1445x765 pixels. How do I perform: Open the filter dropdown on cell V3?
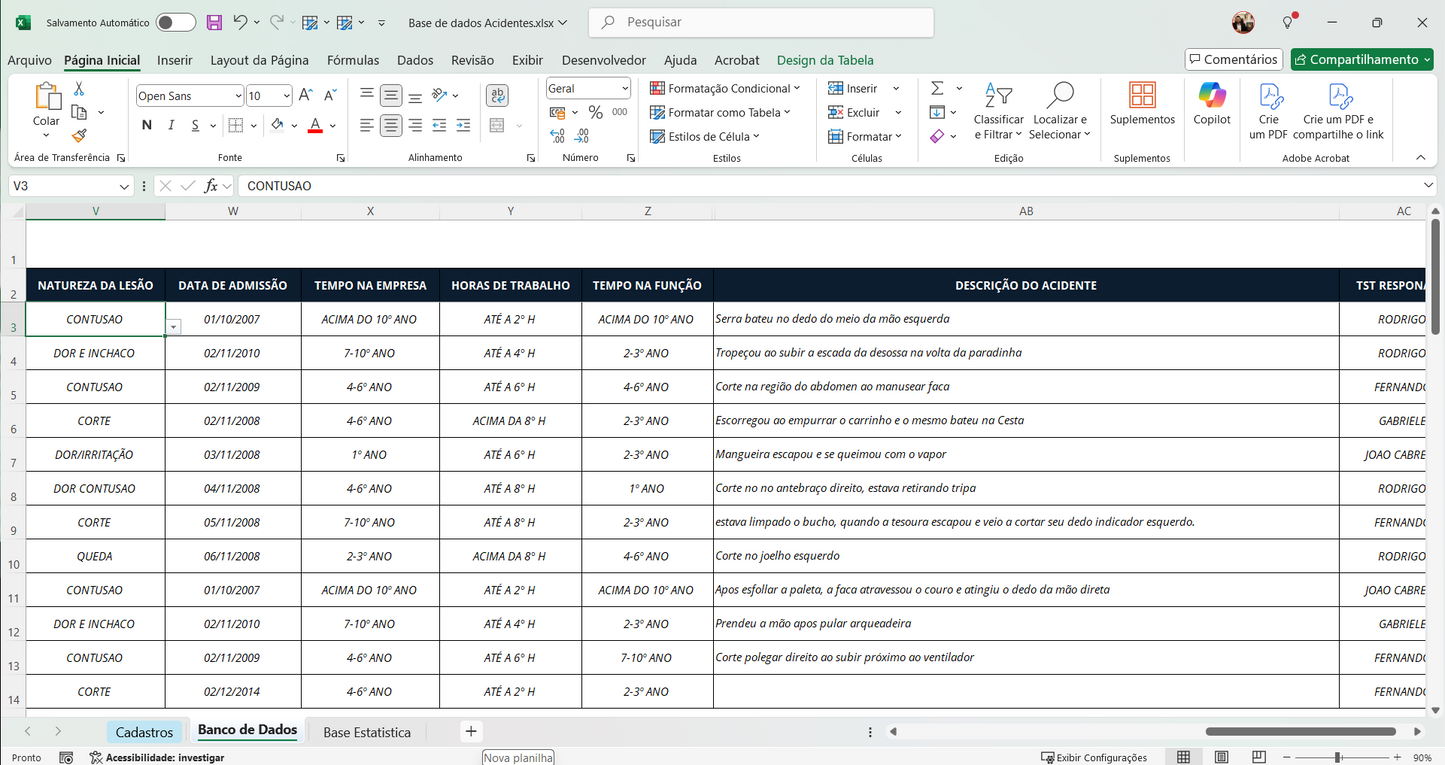[172, 327]
